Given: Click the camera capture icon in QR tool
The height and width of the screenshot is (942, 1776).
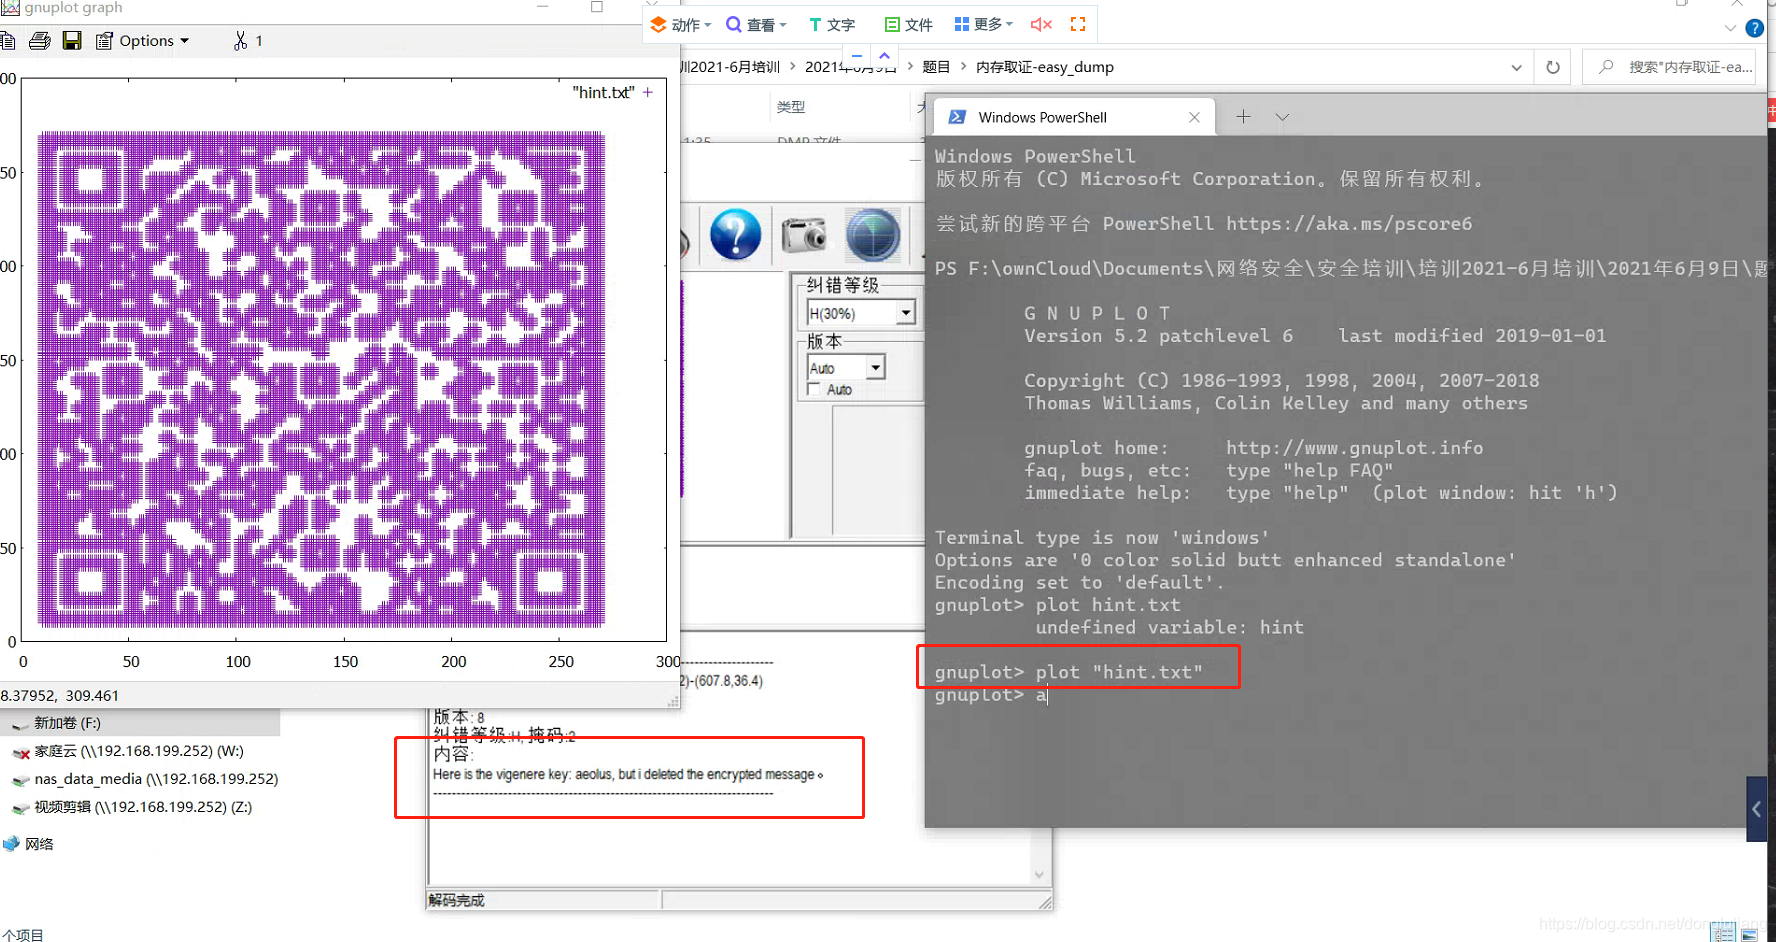Looking at the screenshot, I should click(x=804, y=235).
